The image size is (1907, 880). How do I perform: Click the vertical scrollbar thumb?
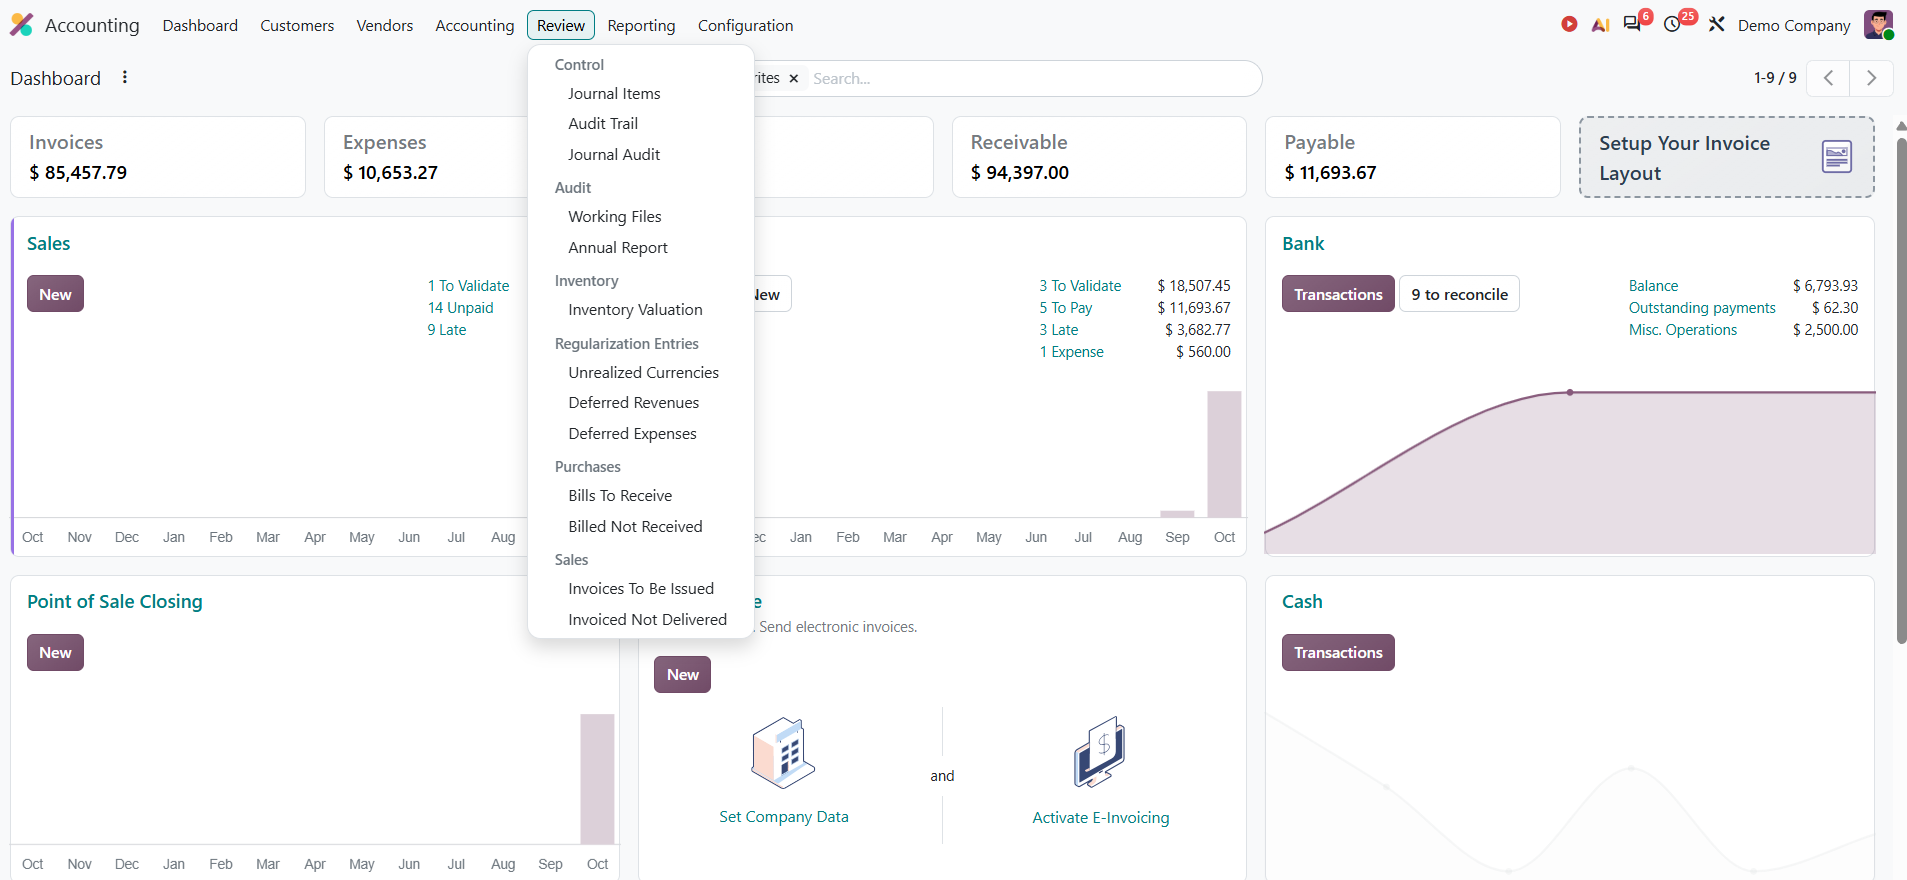[x=1901, y=390]
